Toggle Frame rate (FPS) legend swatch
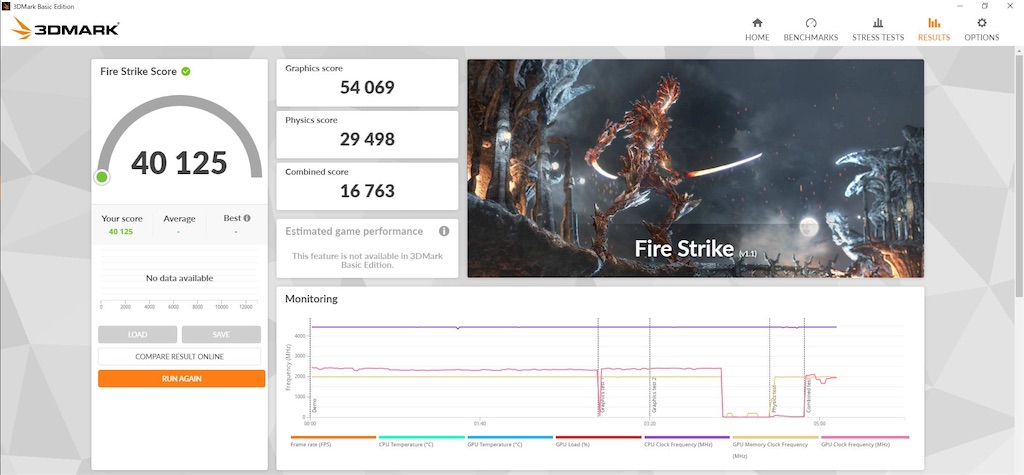This screenshot has height=475, width=1024. pos(333,437)
